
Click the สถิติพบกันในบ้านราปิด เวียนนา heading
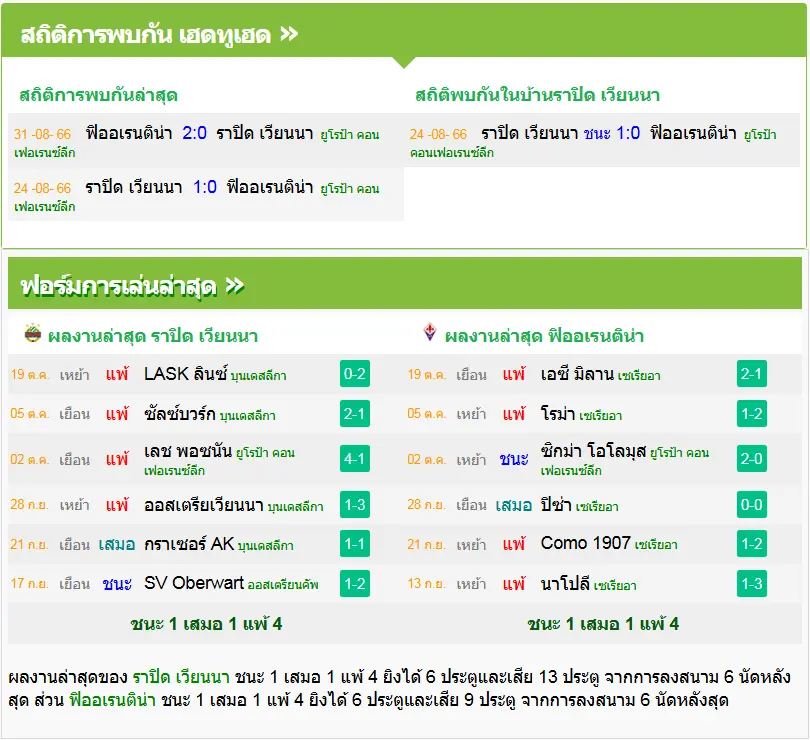(538, 95)
